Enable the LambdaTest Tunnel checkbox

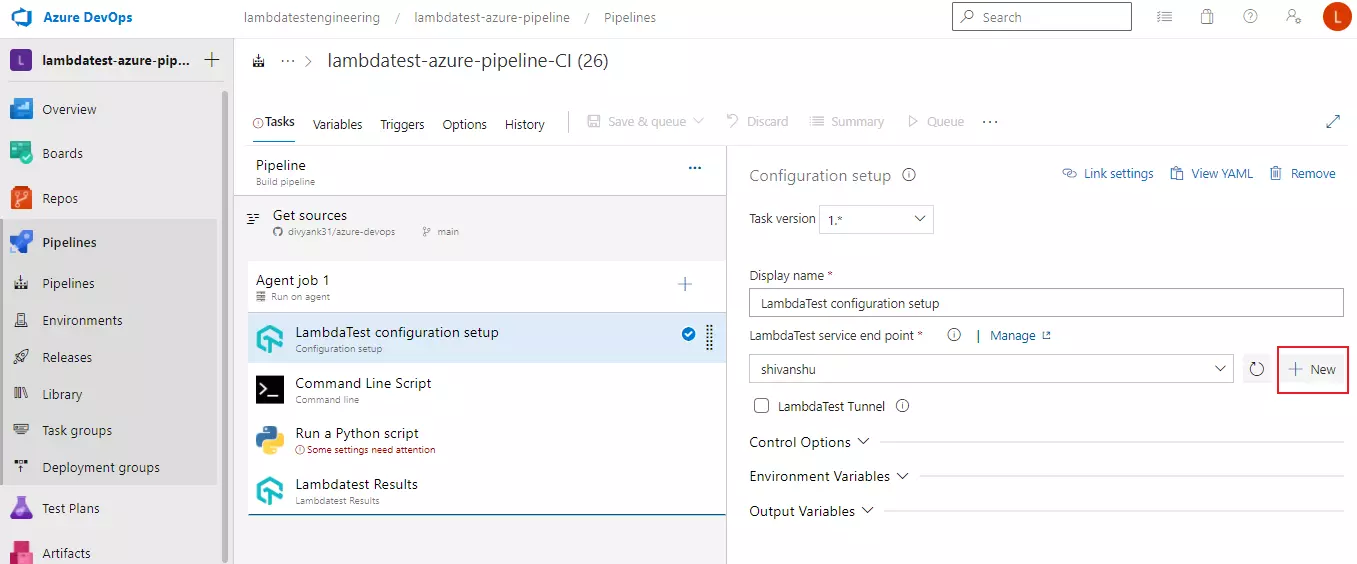(762, 406)
